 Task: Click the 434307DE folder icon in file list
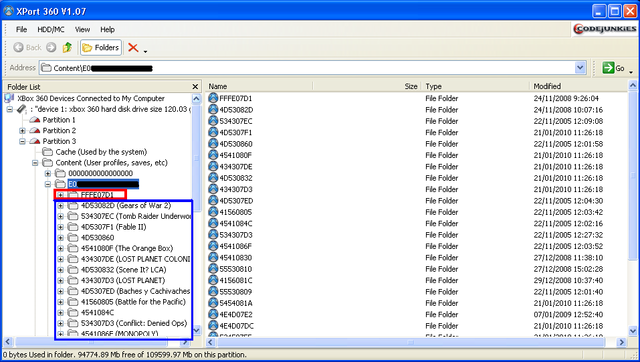(x=213, y=167)
